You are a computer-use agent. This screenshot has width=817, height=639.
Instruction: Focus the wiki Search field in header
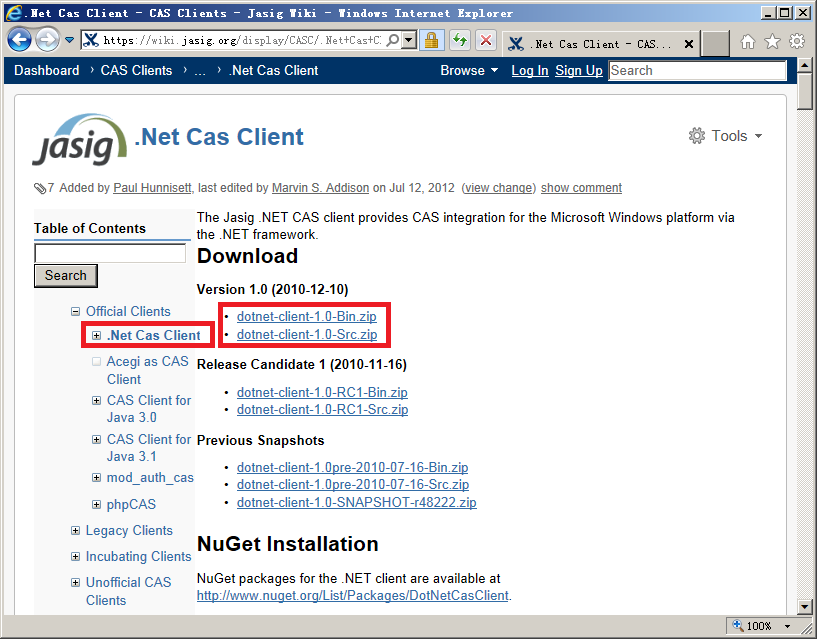[697, 70]
